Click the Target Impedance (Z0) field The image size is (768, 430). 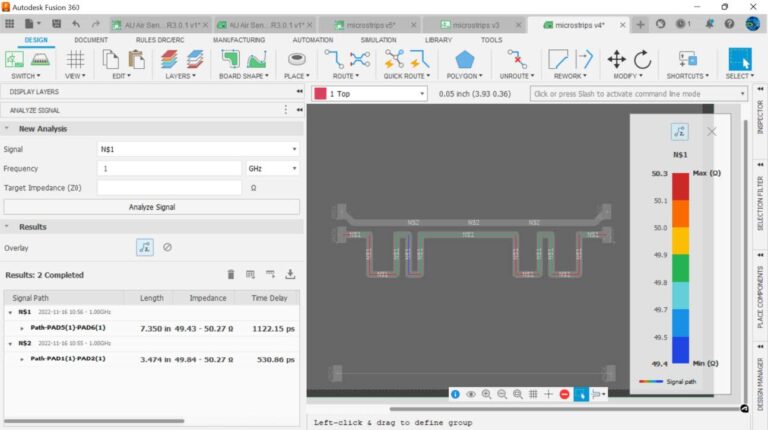click(x=169, y=188)
